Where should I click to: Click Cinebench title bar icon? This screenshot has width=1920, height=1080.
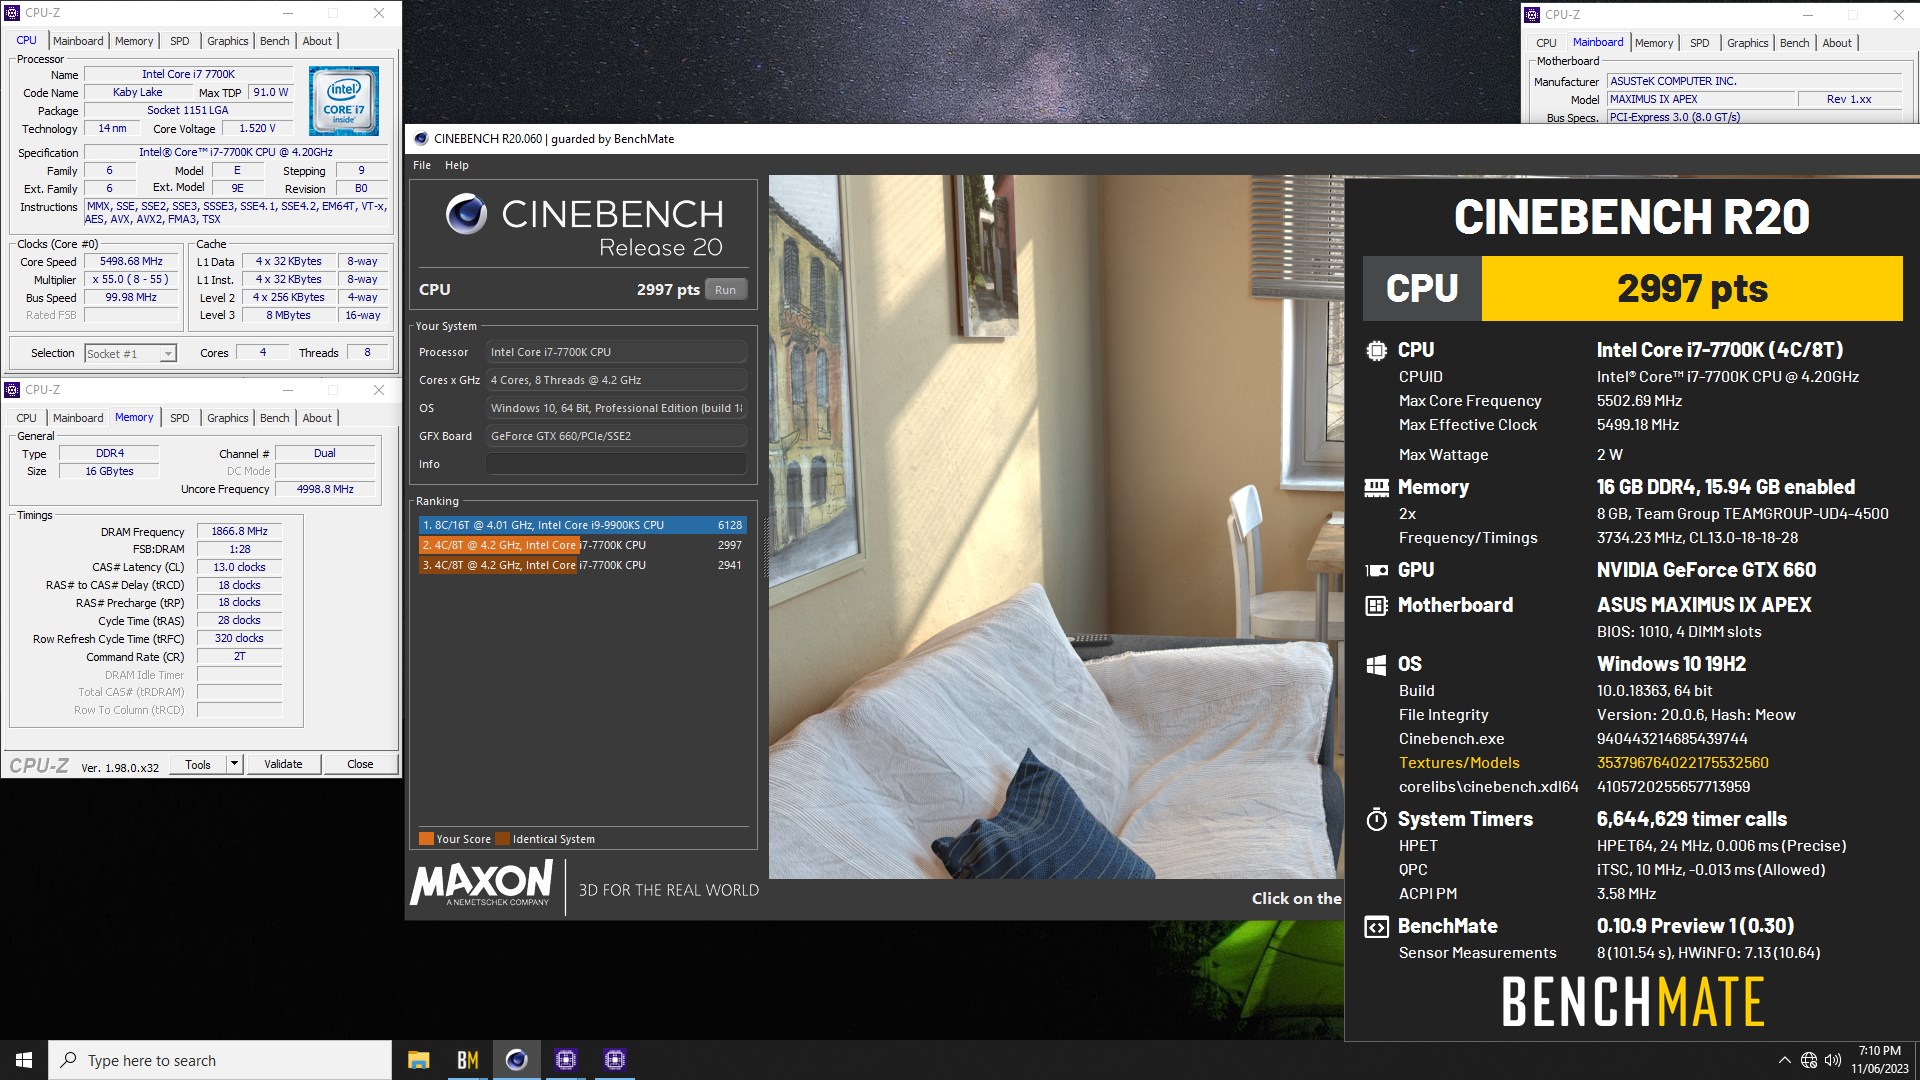coord(420,139)
